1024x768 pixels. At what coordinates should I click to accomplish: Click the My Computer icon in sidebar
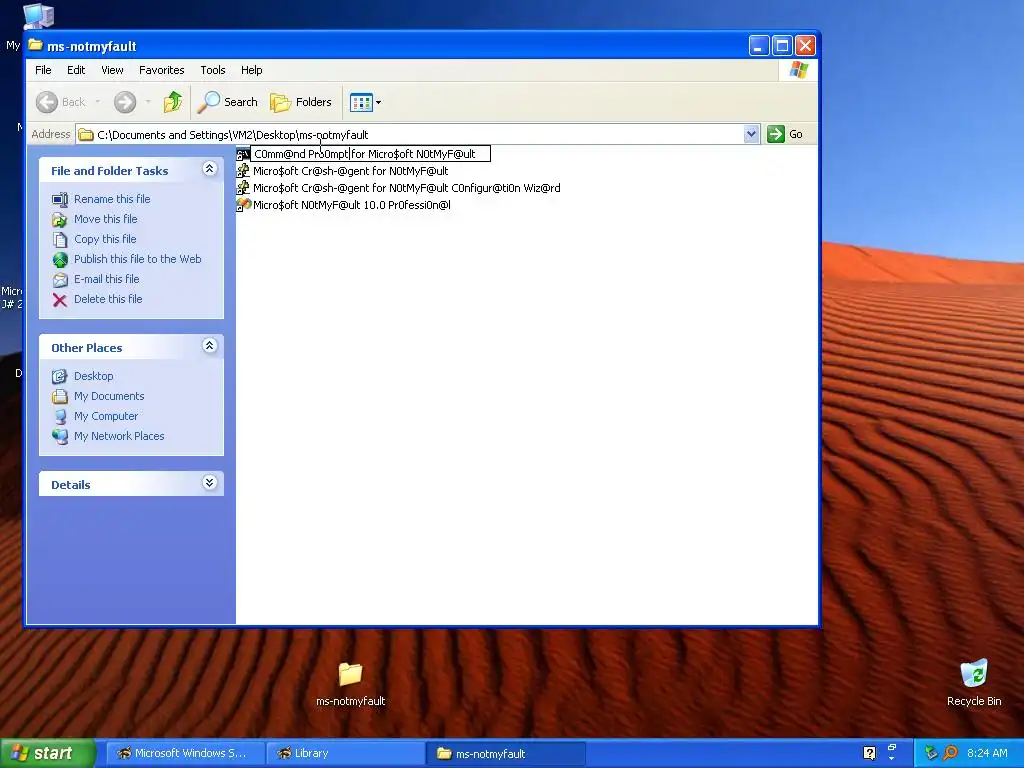coord(60,416)
